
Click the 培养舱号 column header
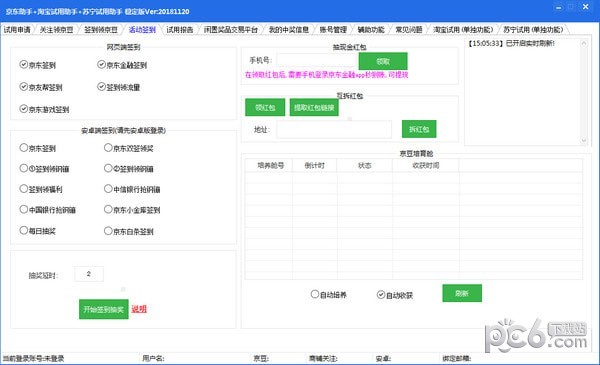[x=271, y=166]
